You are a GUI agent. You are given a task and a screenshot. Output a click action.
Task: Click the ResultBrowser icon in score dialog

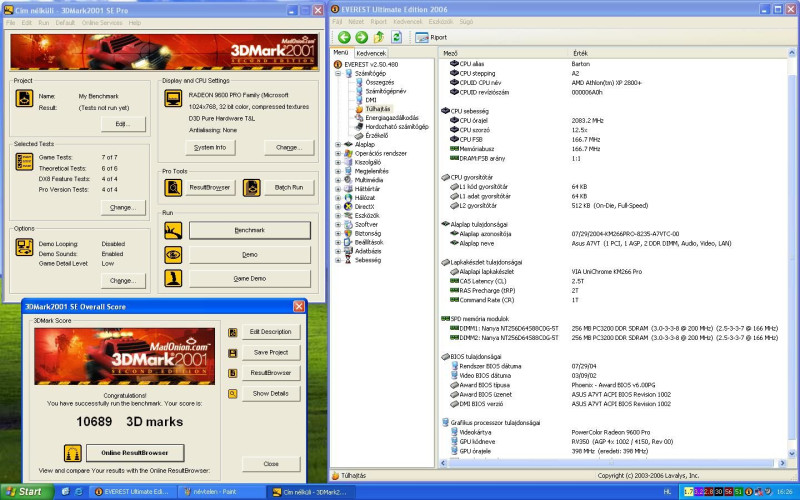[x=233, y=373]
